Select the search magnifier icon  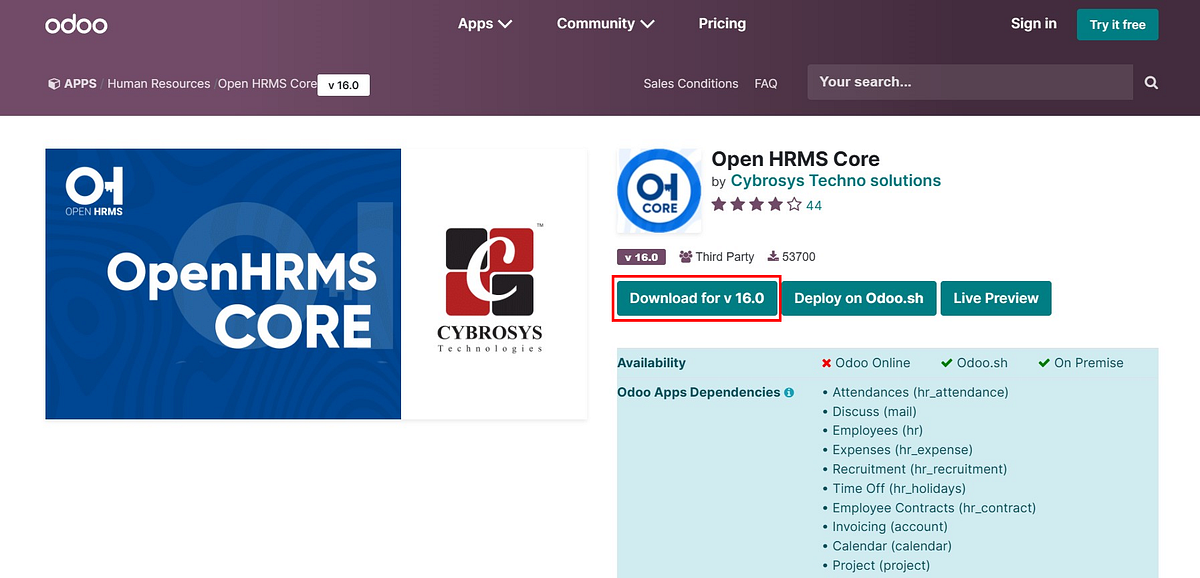[x=1150, y=82]
